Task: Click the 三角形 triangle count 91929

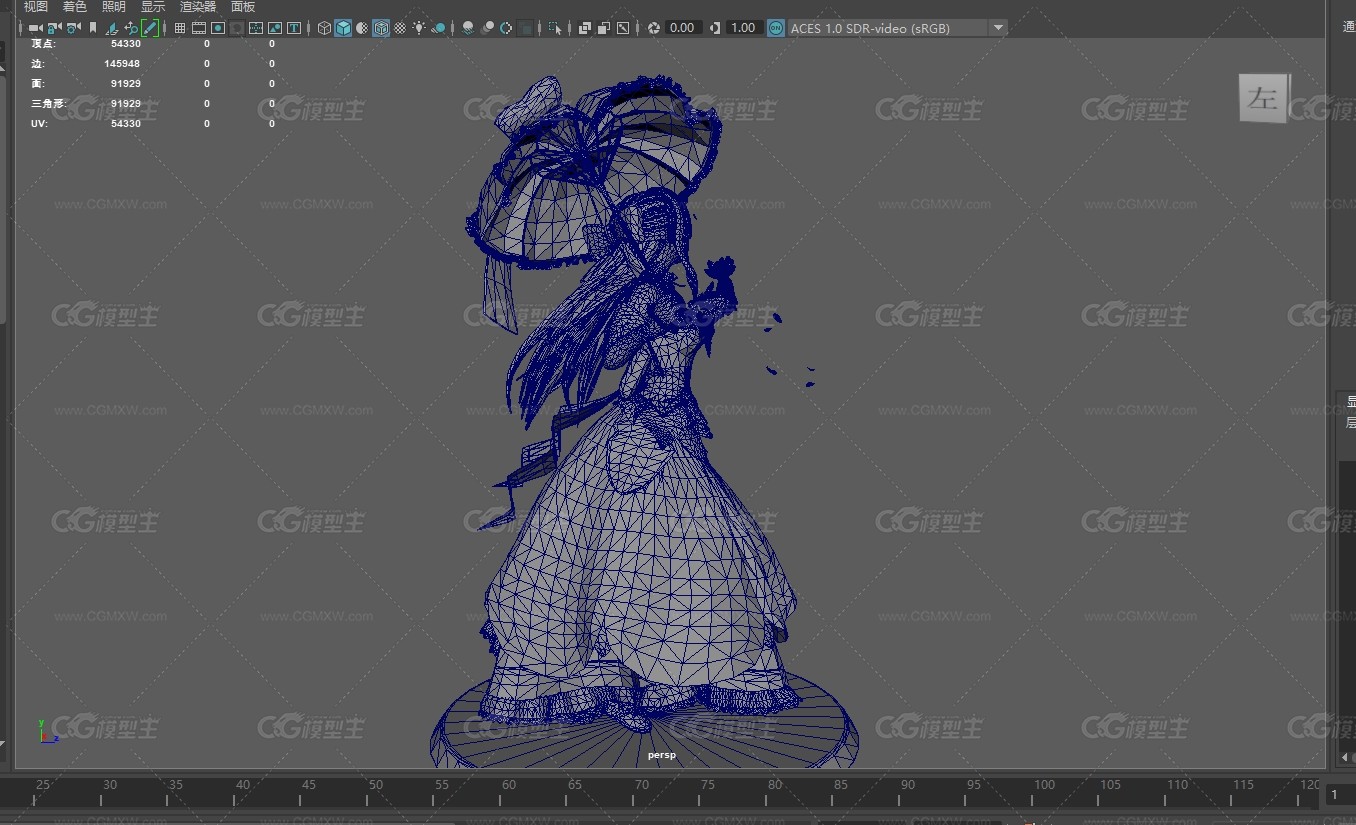Action: [126, 104]
